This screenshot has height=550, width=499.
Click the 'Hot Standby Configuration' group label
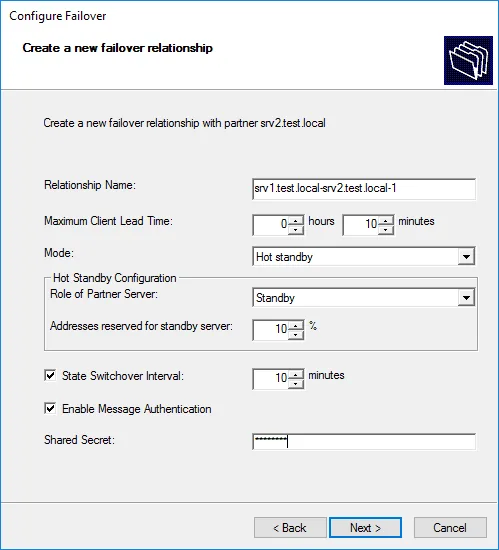(115, 278)
